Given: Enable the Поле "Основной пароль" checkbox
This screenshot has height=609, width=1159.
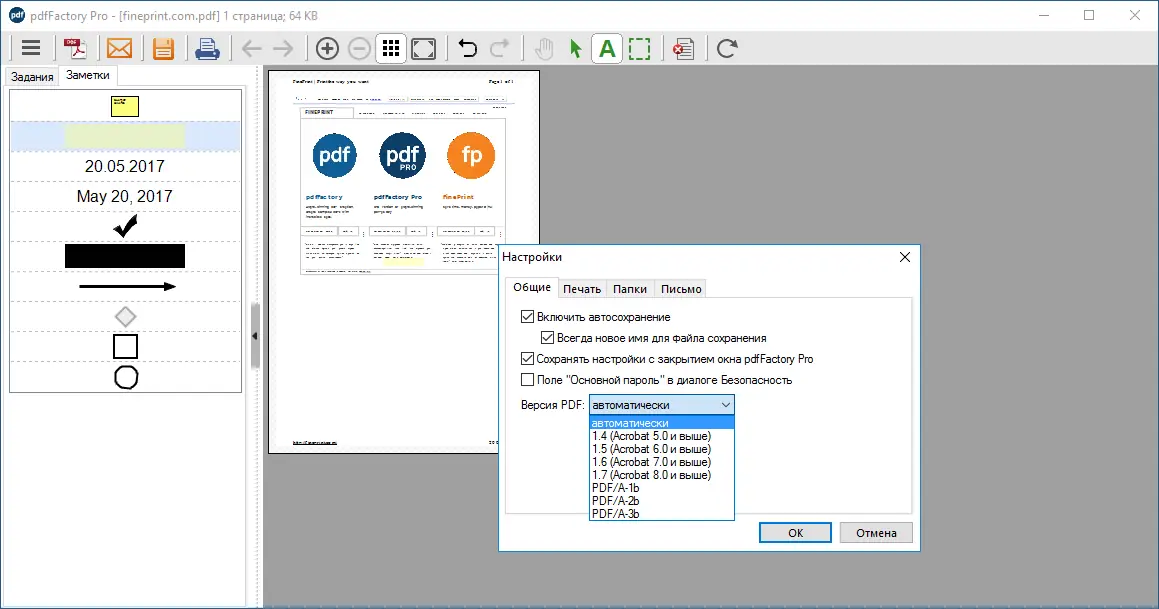Looking at the screenshot, I should click(527, 380).
